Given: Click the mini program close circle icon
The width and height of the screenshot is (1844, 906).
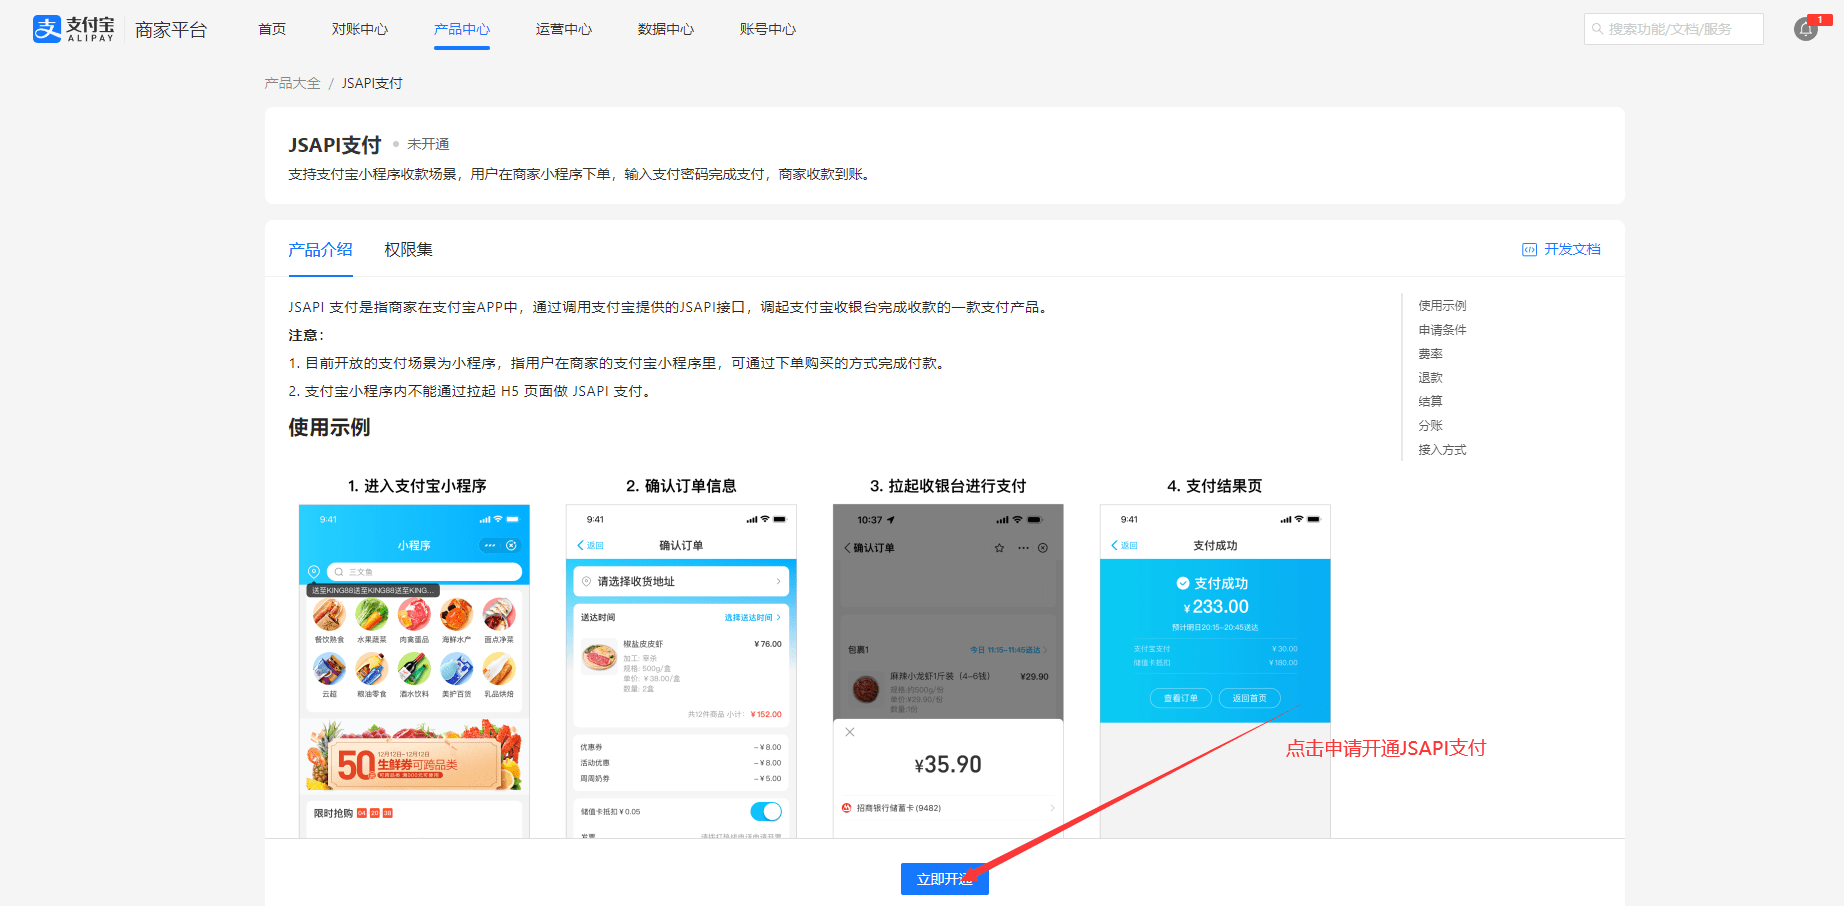Looking at the screenshot, I should pos(512,546).
